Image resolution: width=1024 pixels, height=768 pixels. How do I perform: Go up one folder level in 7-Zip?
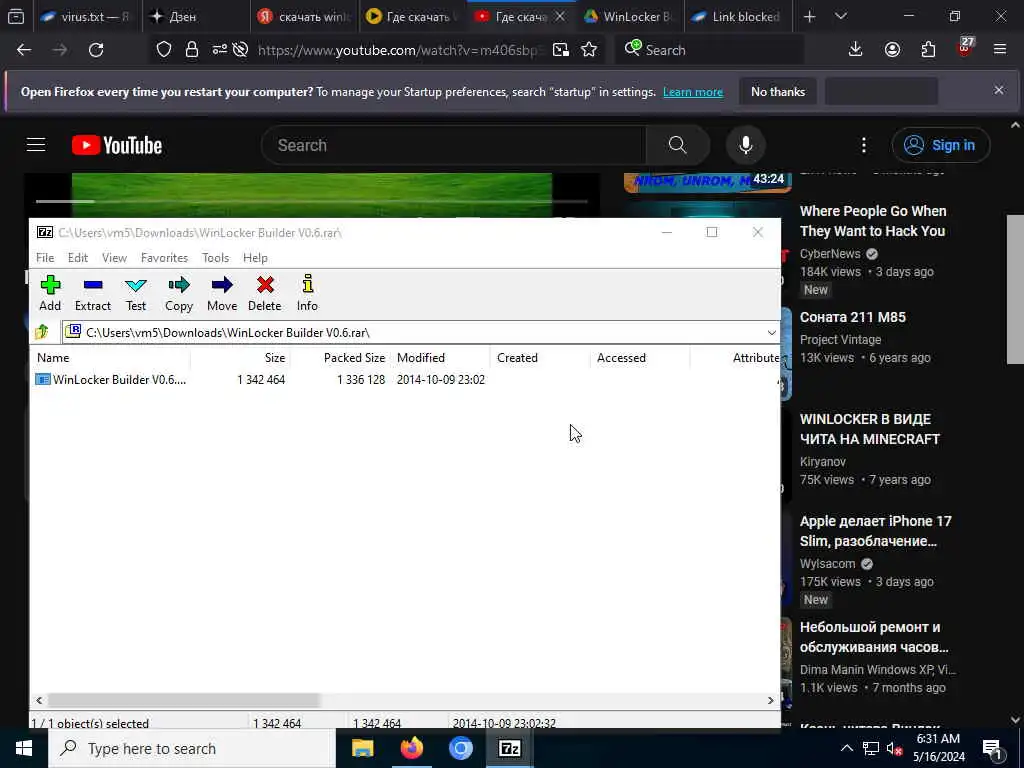pos(42,332)
